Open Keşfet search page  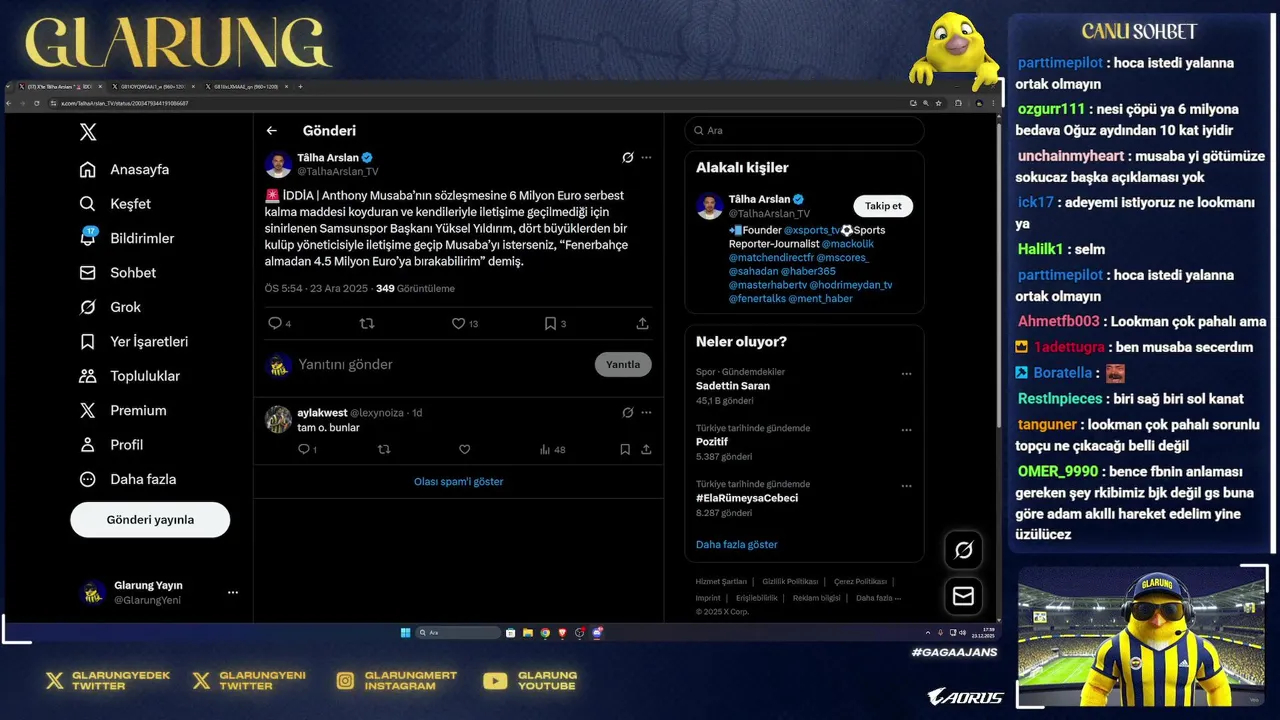coord(116,204)
